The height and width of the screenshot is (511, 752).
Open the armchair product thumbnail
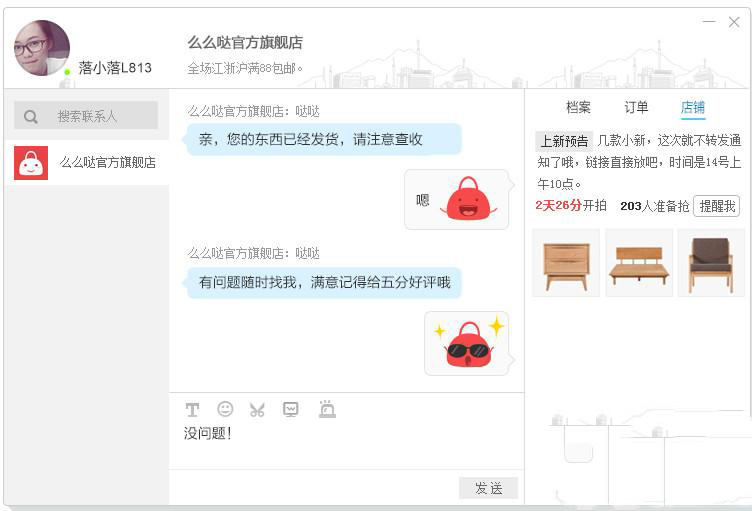[710, 262]
